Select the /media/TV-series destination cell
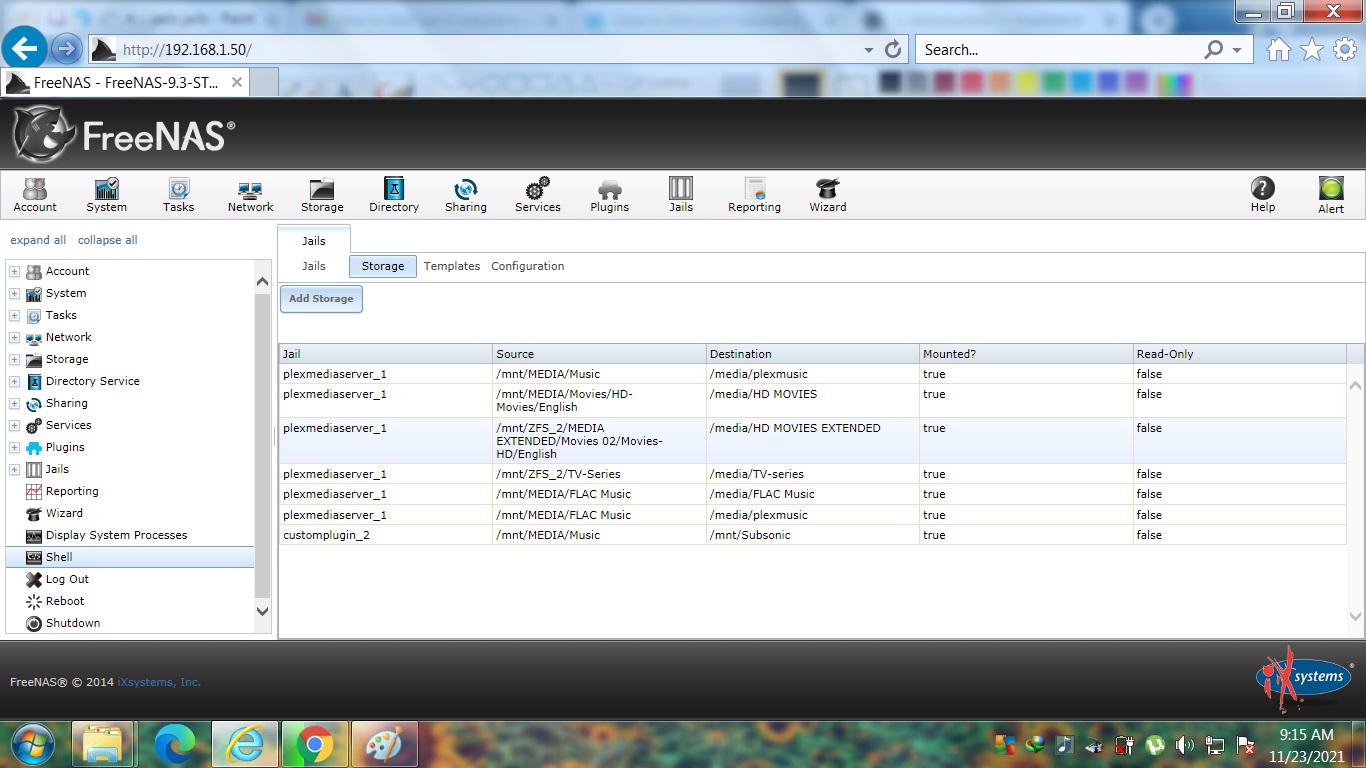This screenshot has height=768, width=1366. [812, 474]
